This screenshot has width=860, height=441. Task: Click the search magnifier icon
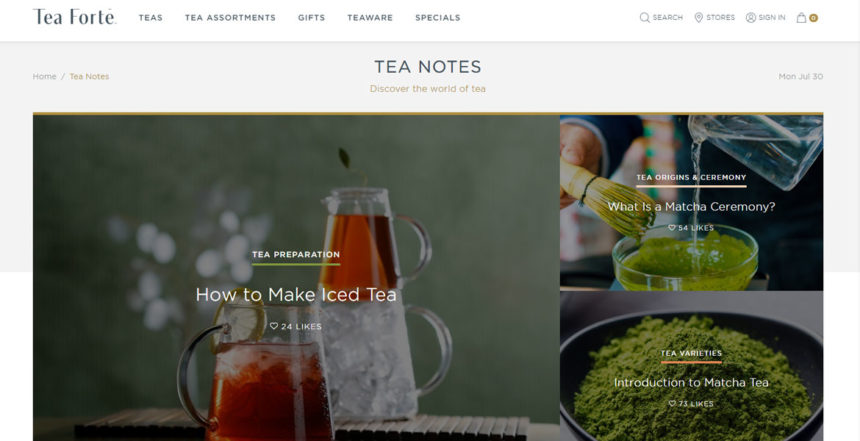pyautogui.click(x=644, y=18)
